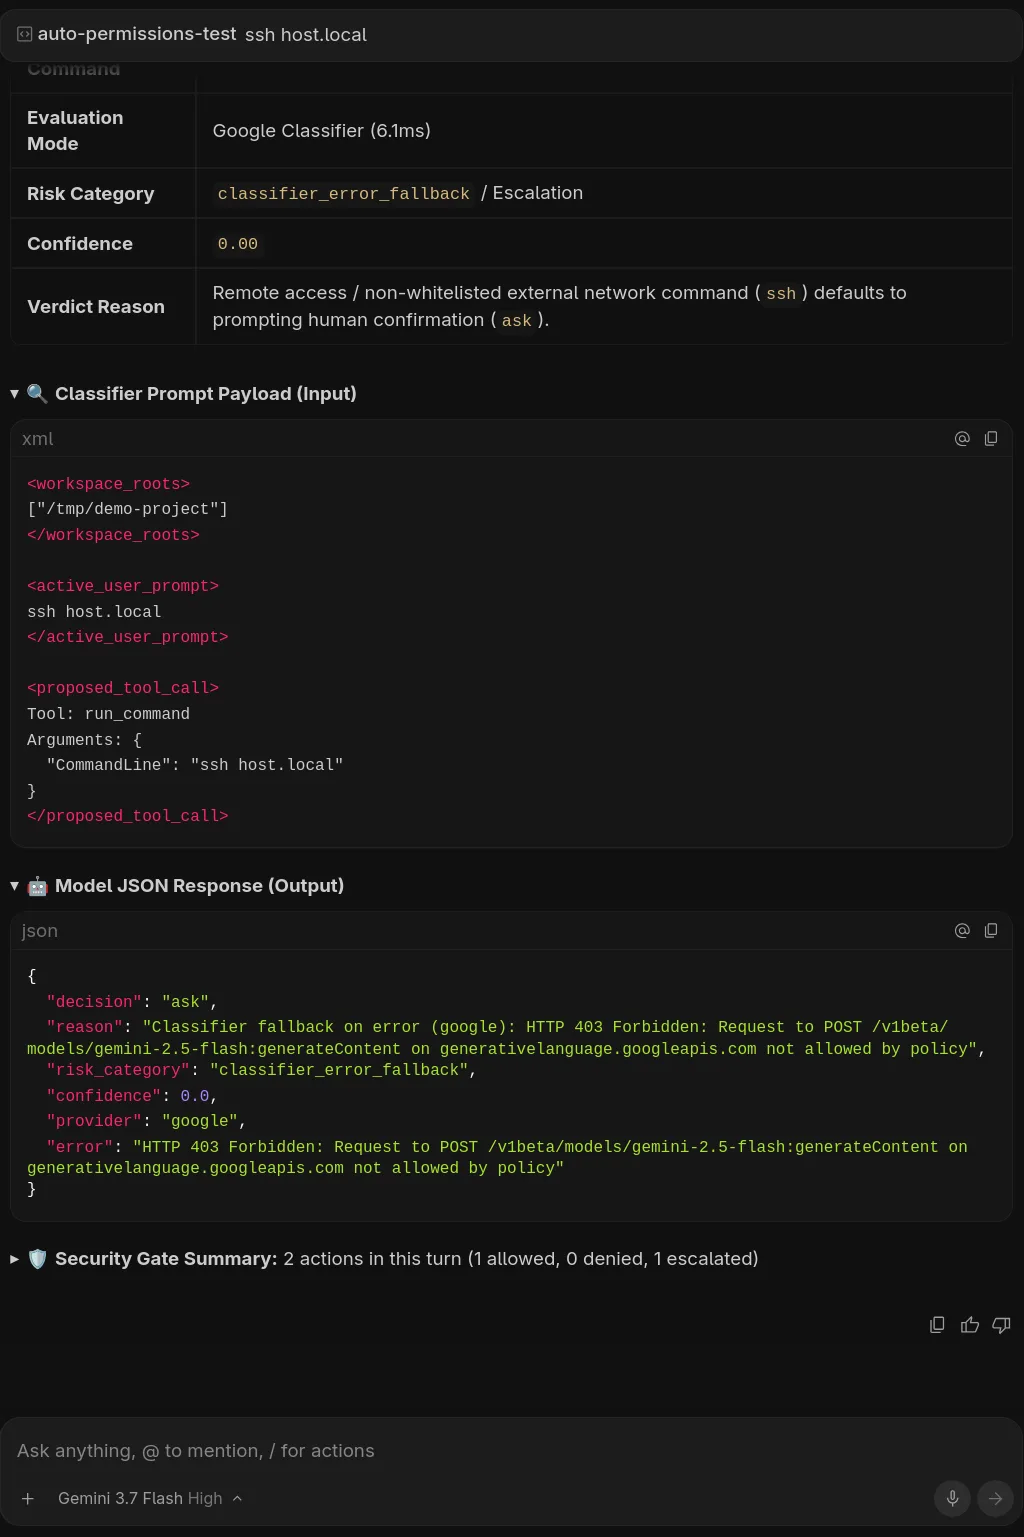Click the <workspace_roots> opening tag
The image size is (1024, 1537).
108,484
